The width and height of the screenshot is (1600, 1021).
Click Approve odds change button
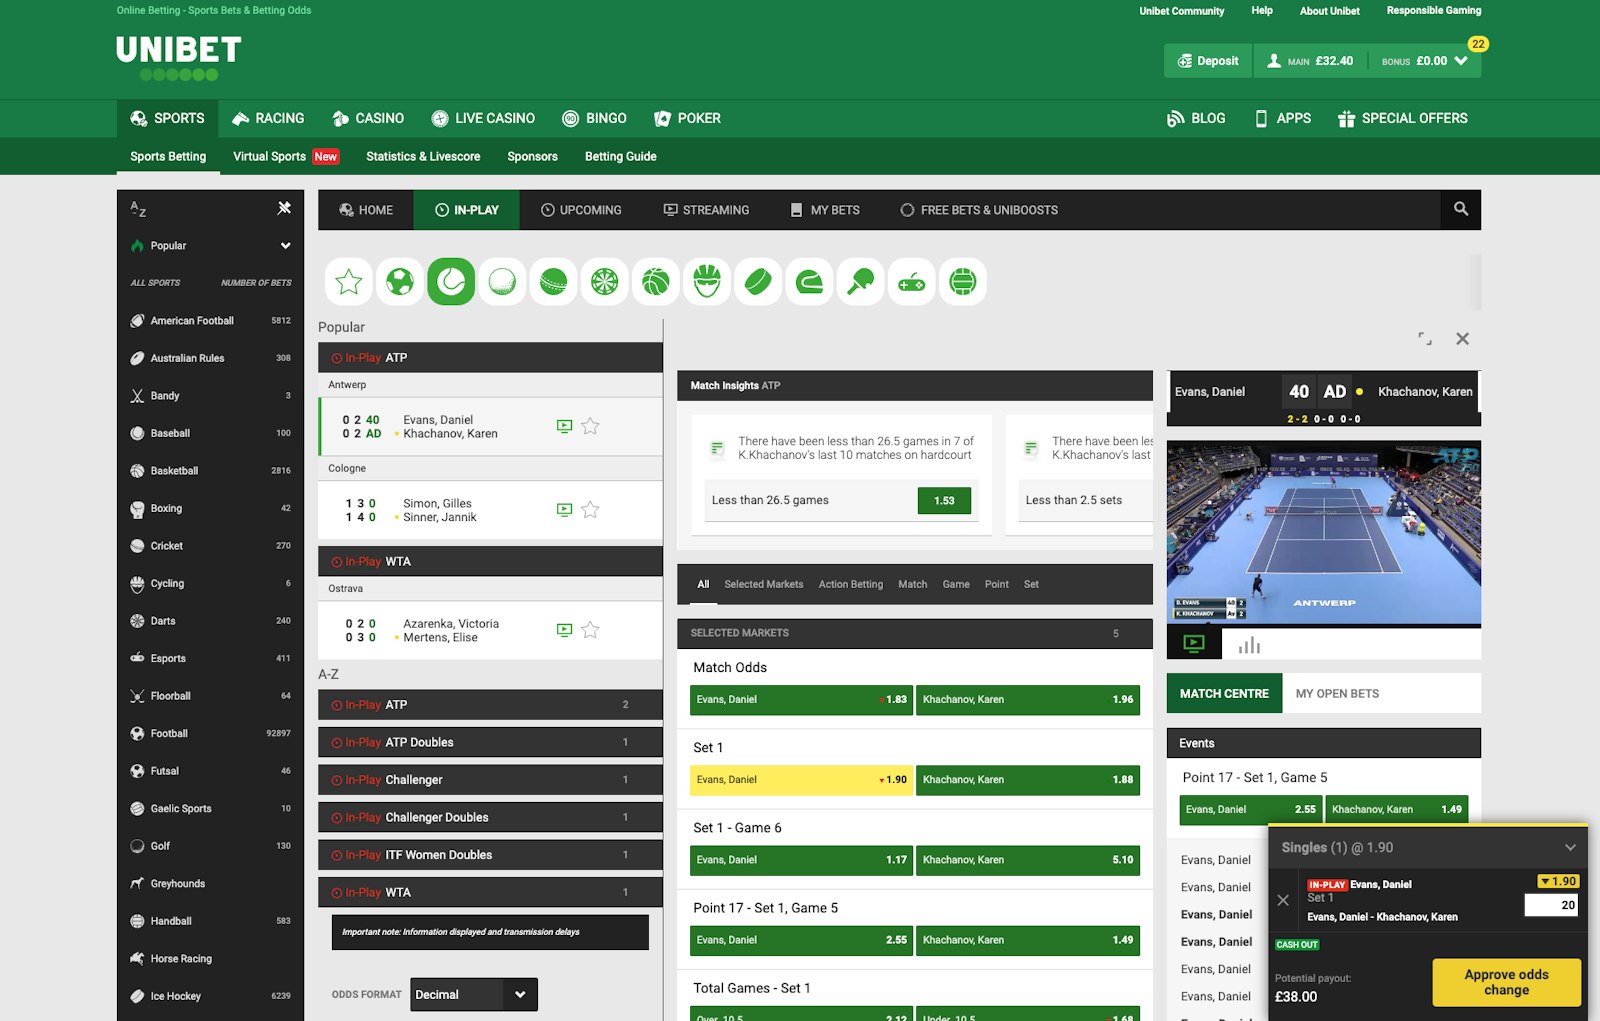tap(1506, 982)
